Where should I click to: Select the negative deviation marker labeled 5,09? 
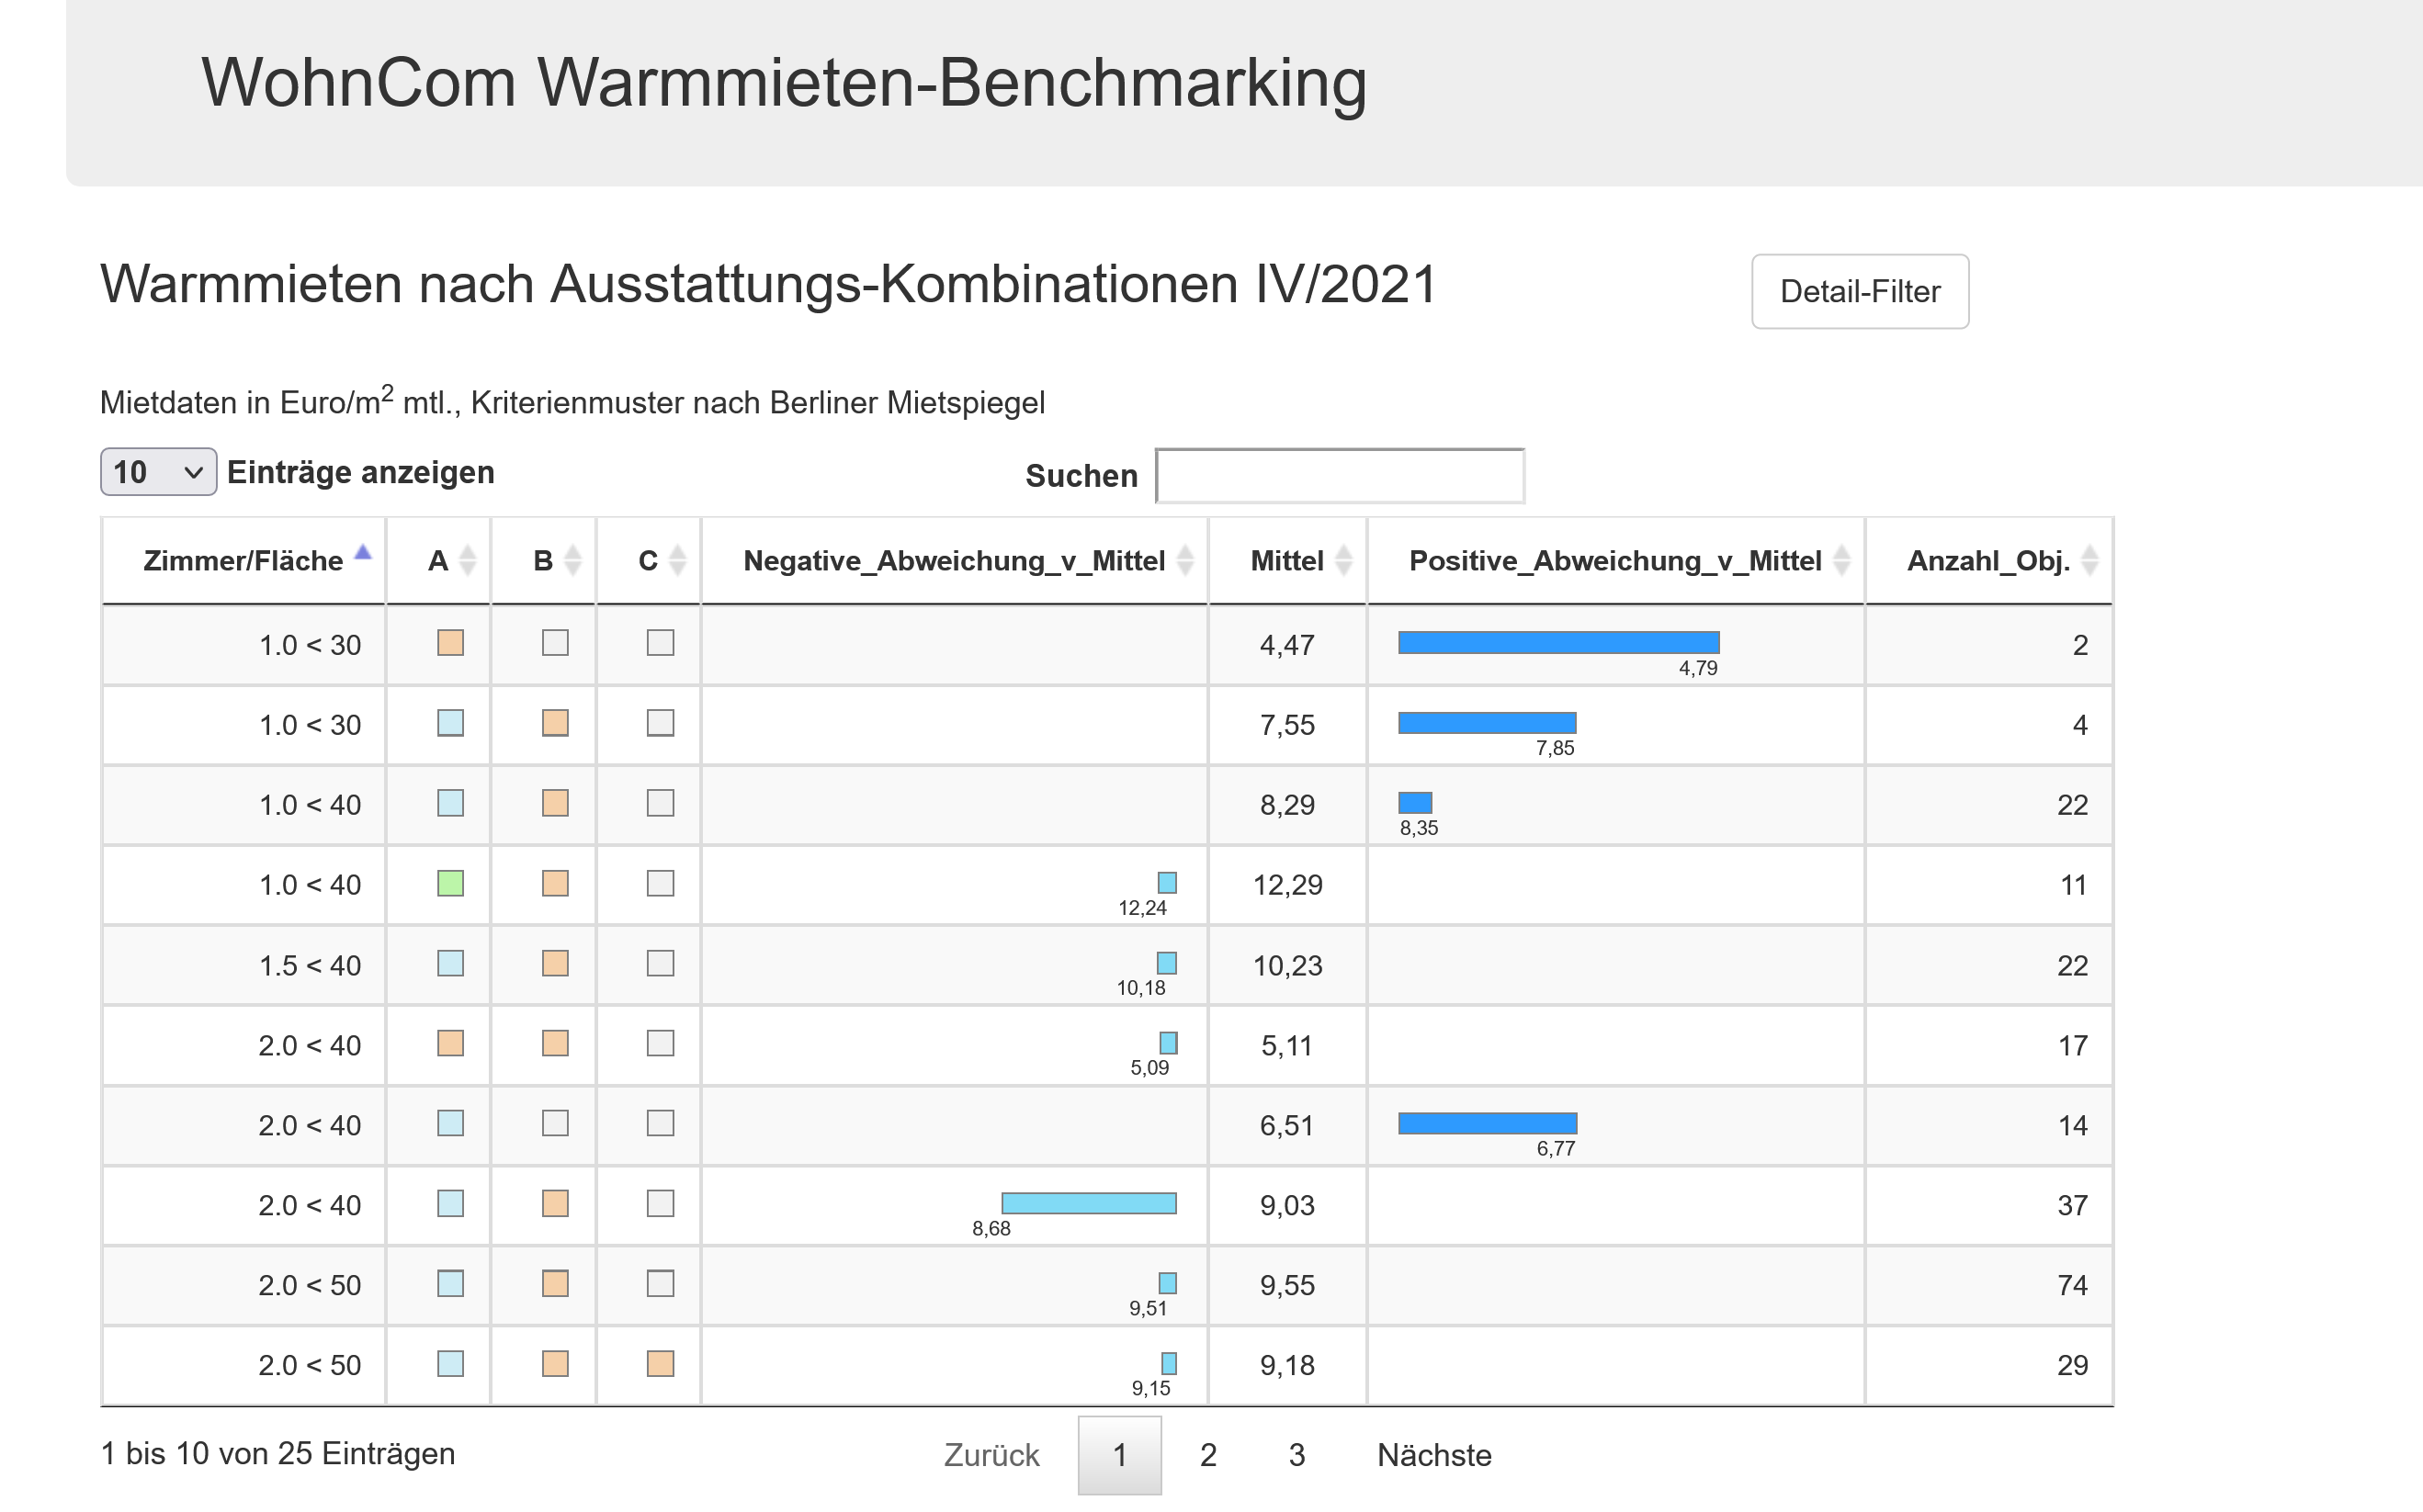pos(1169,1043)
